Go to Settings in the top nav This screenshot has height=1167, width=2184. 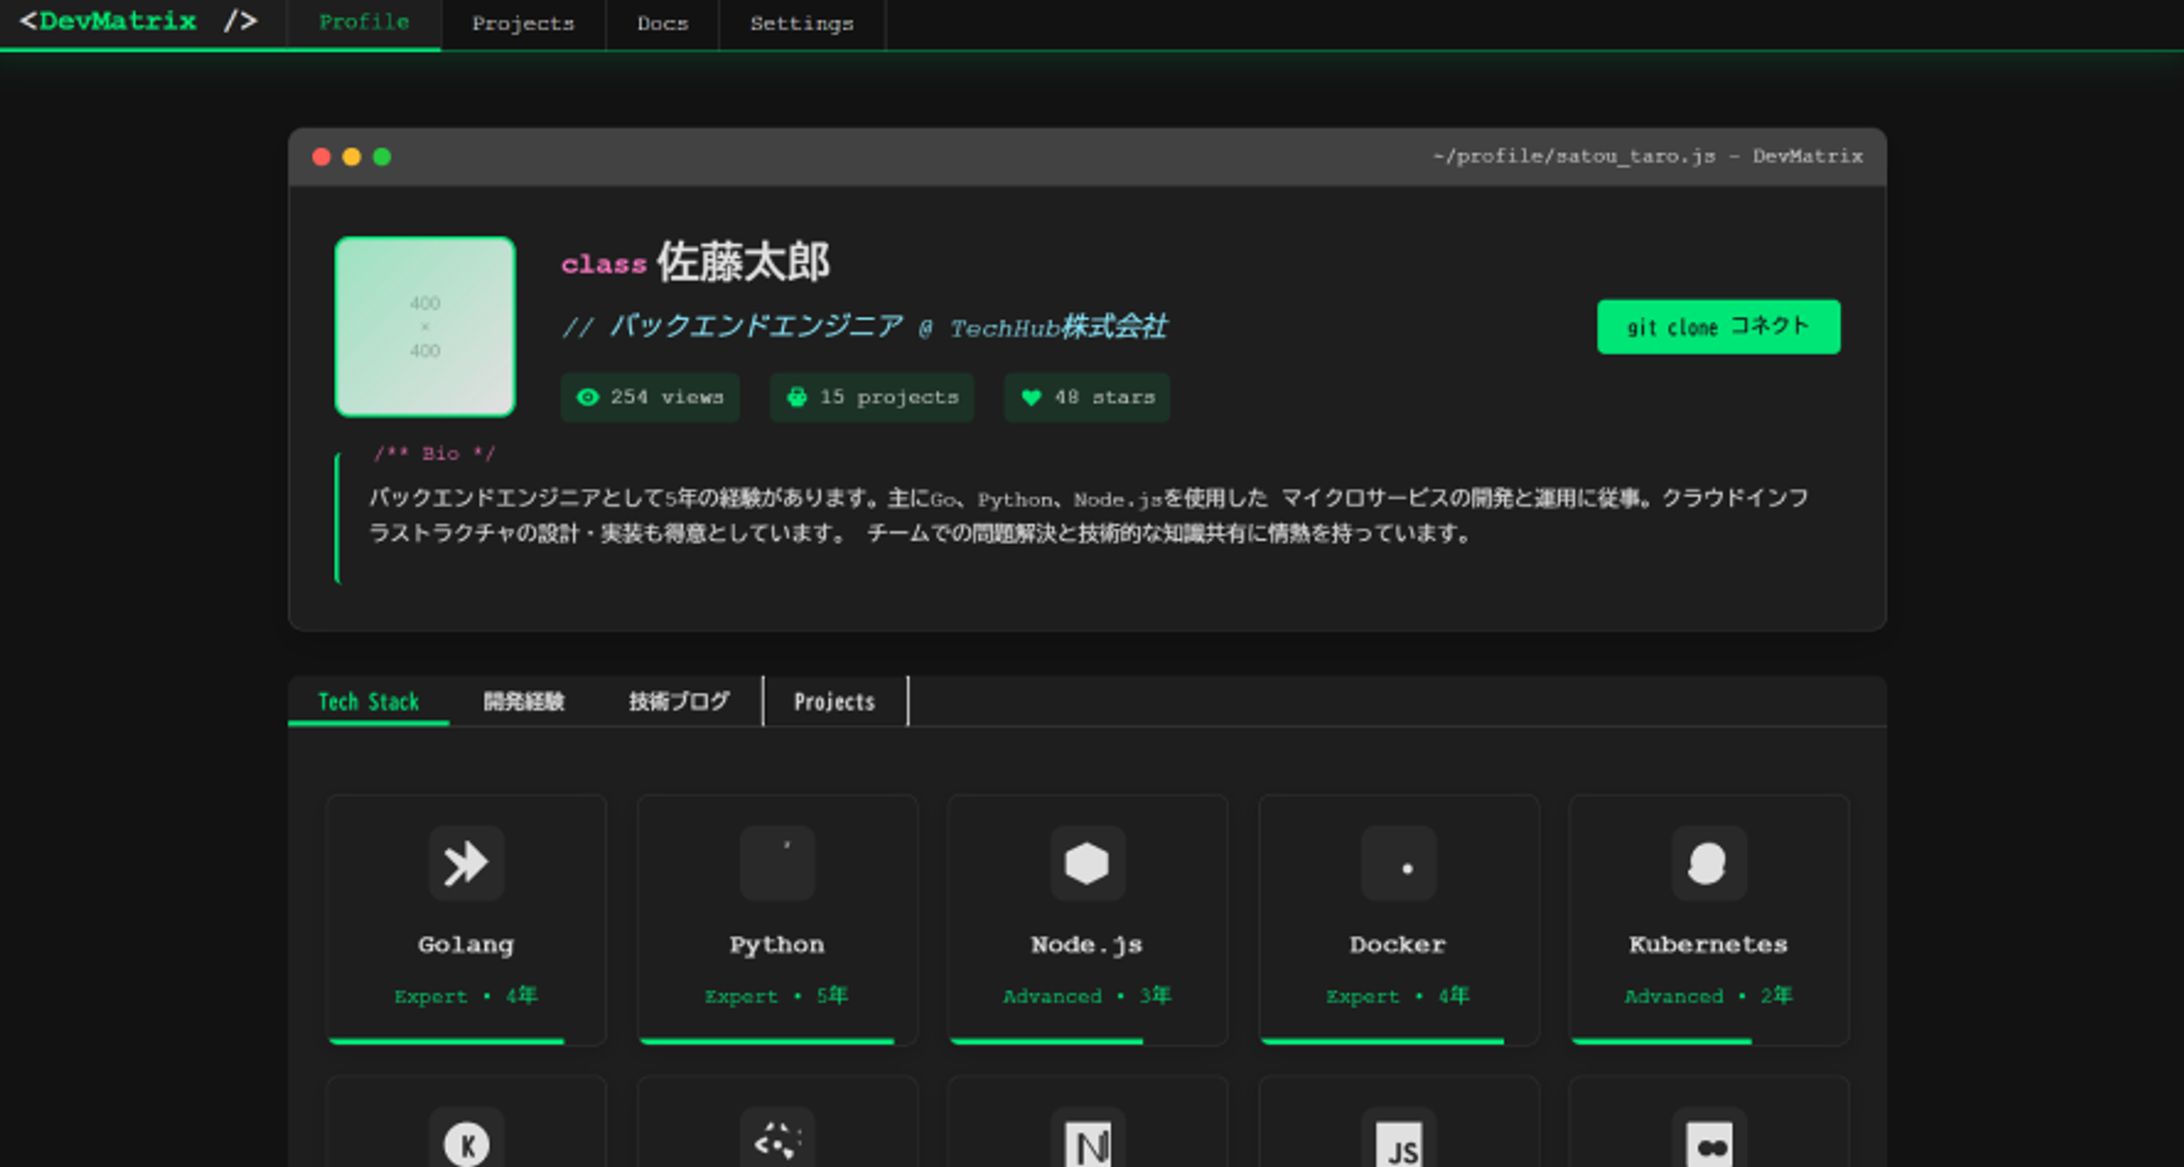point(801,24)
